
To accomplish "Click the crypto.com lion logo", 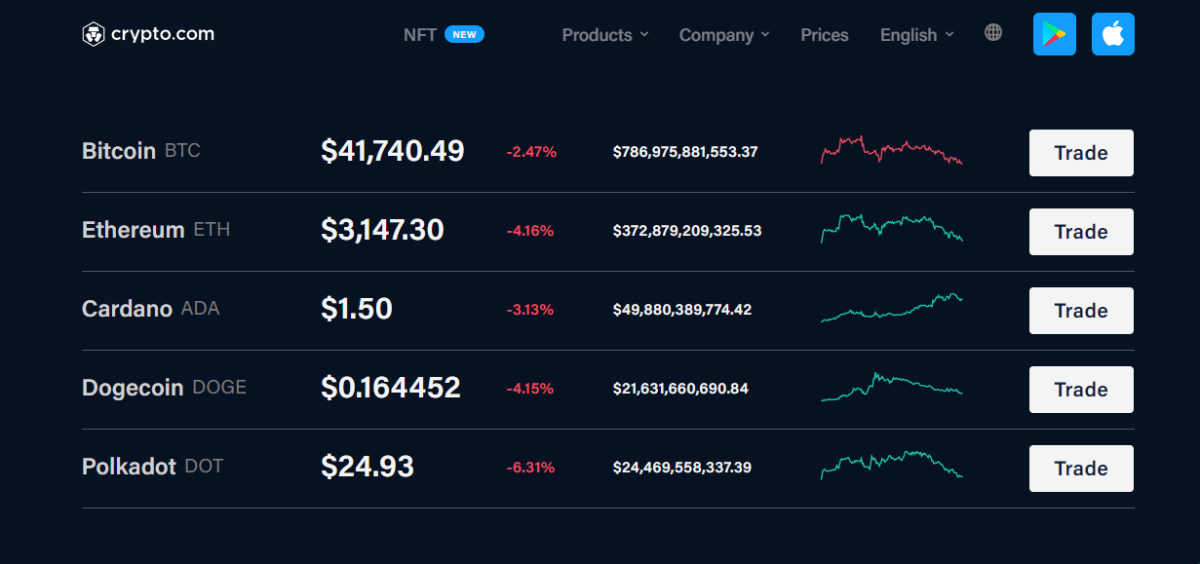I will (x=94, y=35).
